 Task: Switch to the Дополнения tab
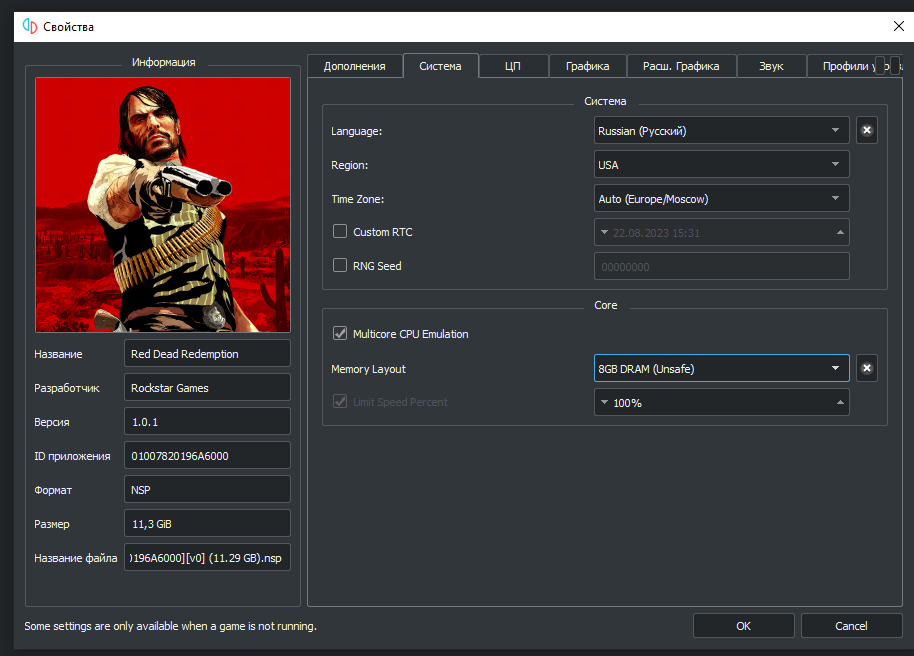click(354, 66)
